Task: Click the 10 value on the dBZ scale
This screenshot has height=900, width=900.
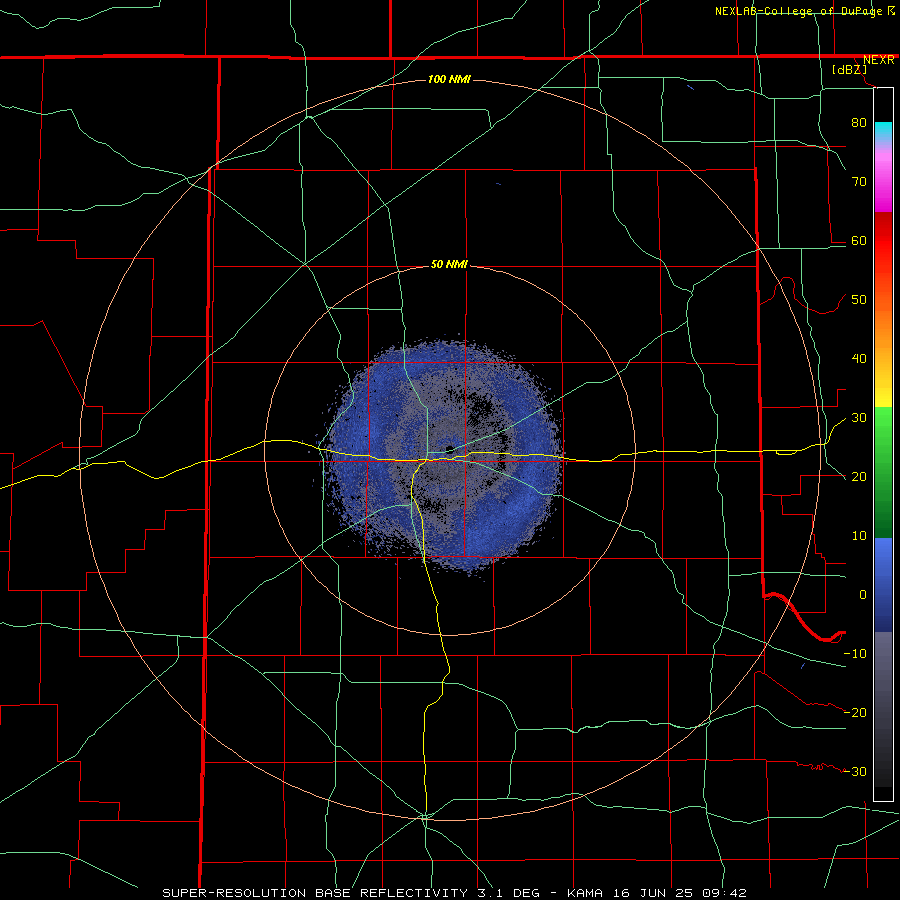Action: click(859, 536)
